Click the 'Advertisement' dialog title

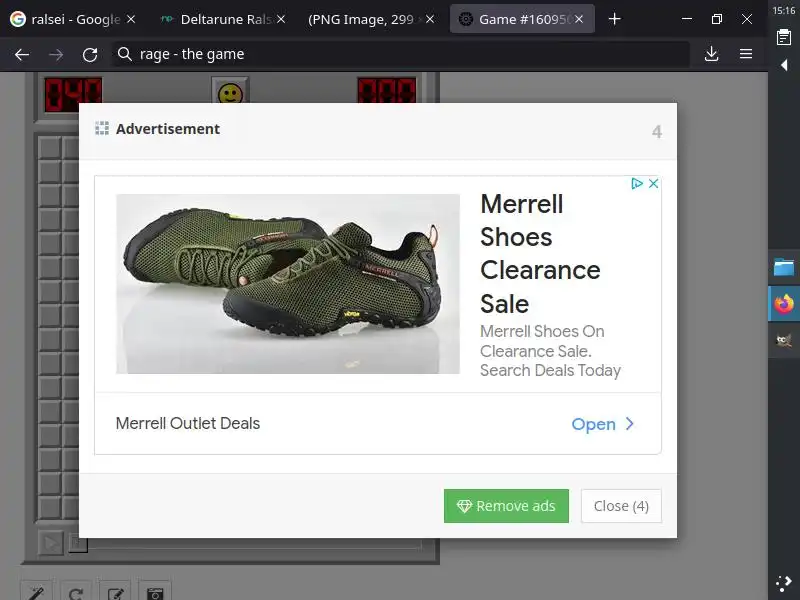(x=168, y=129)
